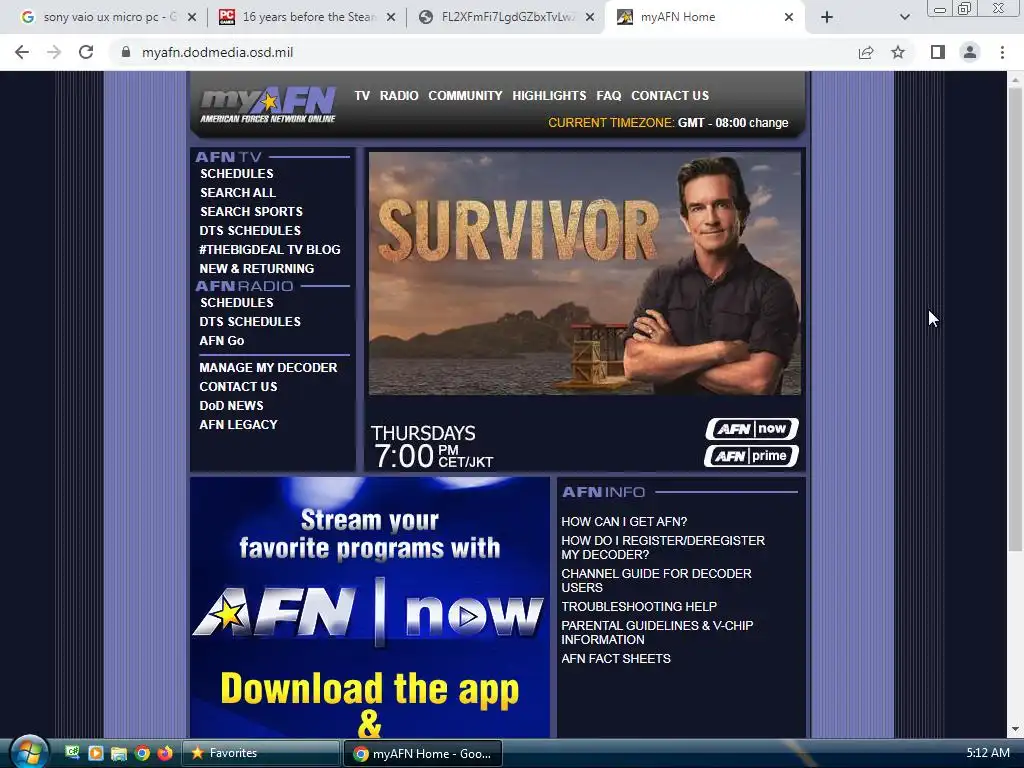The height and width of the screenshot is (768, 1024).
Task: Open #THEBIGDEAL TV BLOG
Action: pos(270,249)
